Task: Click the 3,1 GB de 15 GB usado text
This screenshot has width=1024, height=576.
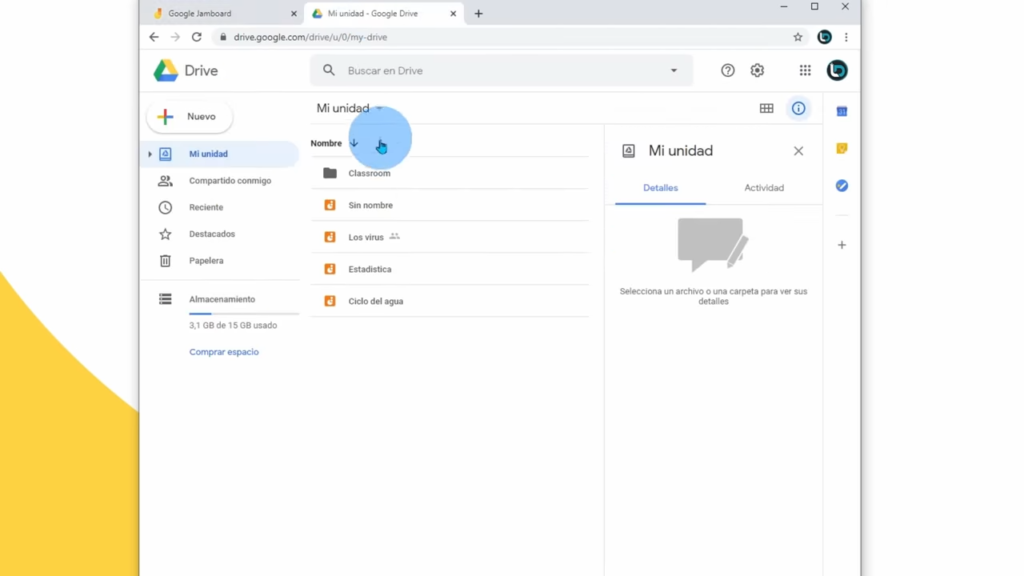Action: tap(233, 325)
